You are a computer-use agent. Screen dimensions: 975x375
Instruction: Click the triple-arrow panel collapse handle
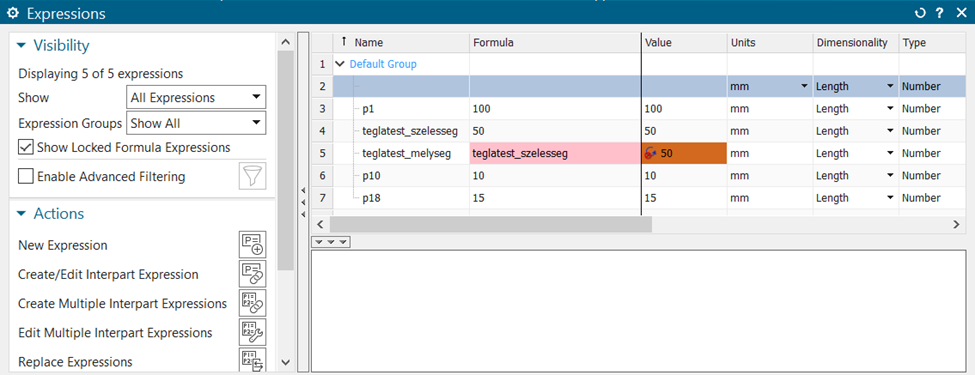coord(303,202)
